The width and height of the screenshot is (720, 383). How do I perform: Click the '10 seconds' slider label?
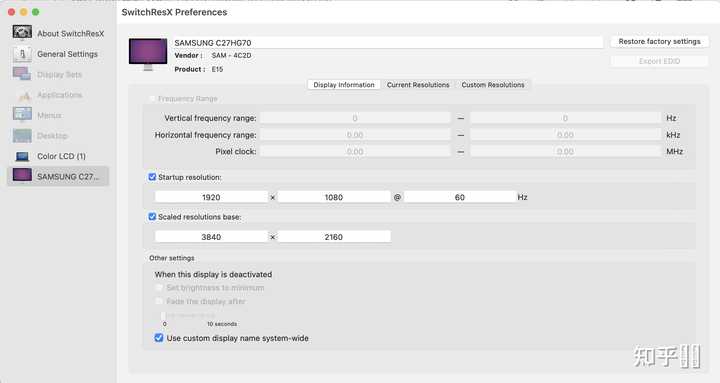point(222,324)
